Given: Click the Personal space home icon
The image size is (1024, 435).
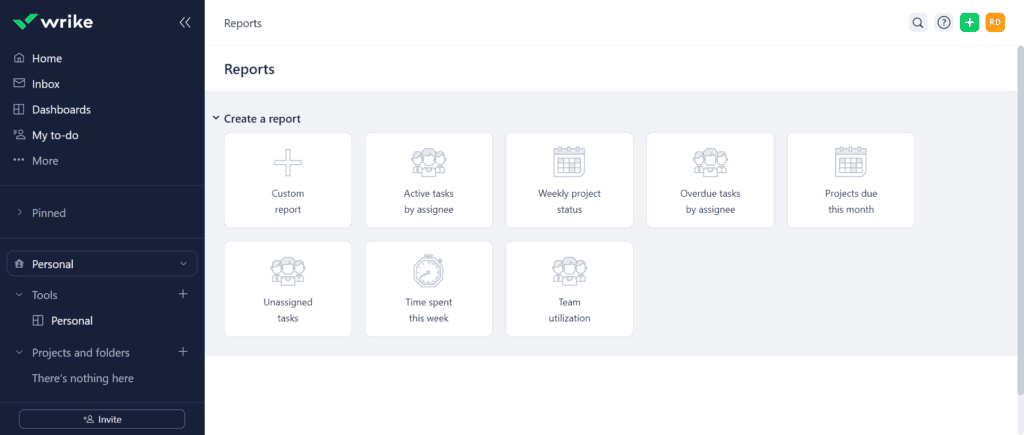Looking at the screenshot, I should [x=20, y=264].
